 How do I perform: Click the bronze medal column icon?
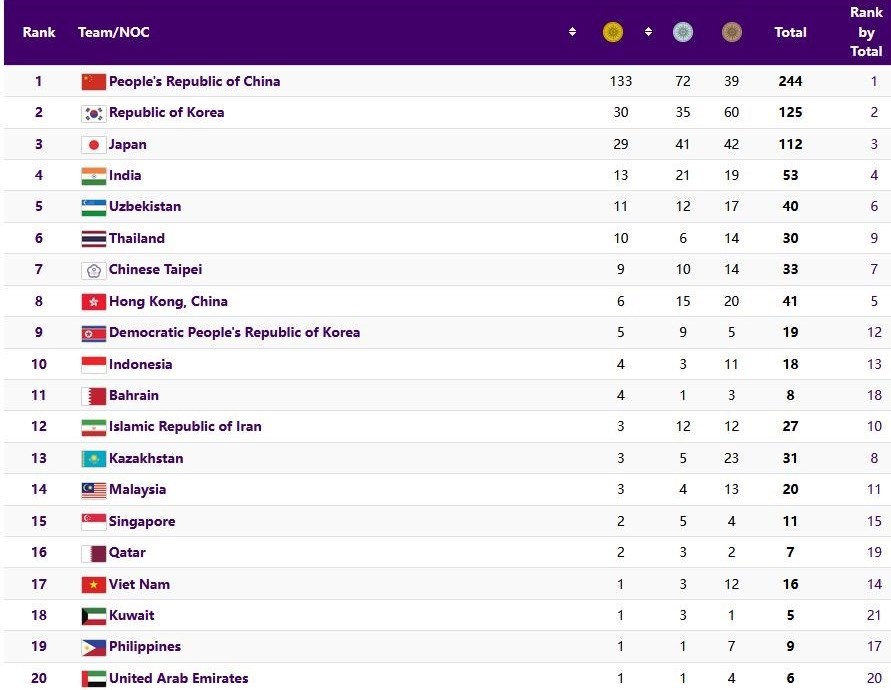(732, 33)
